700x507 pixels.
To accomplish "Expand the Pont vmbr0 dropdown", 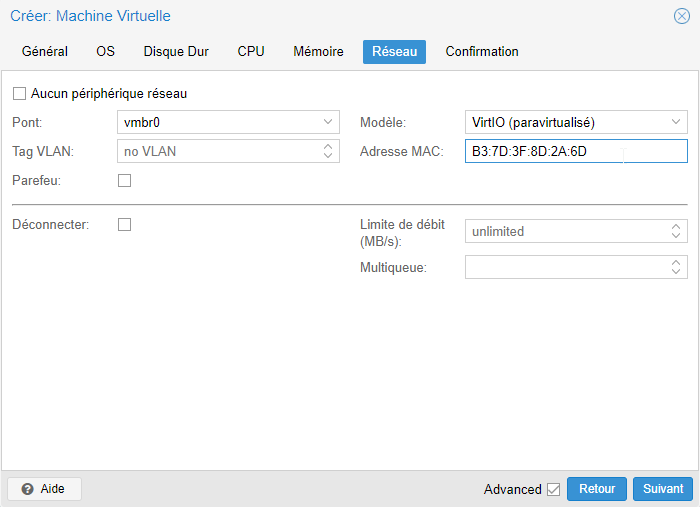I will point(328,122).
